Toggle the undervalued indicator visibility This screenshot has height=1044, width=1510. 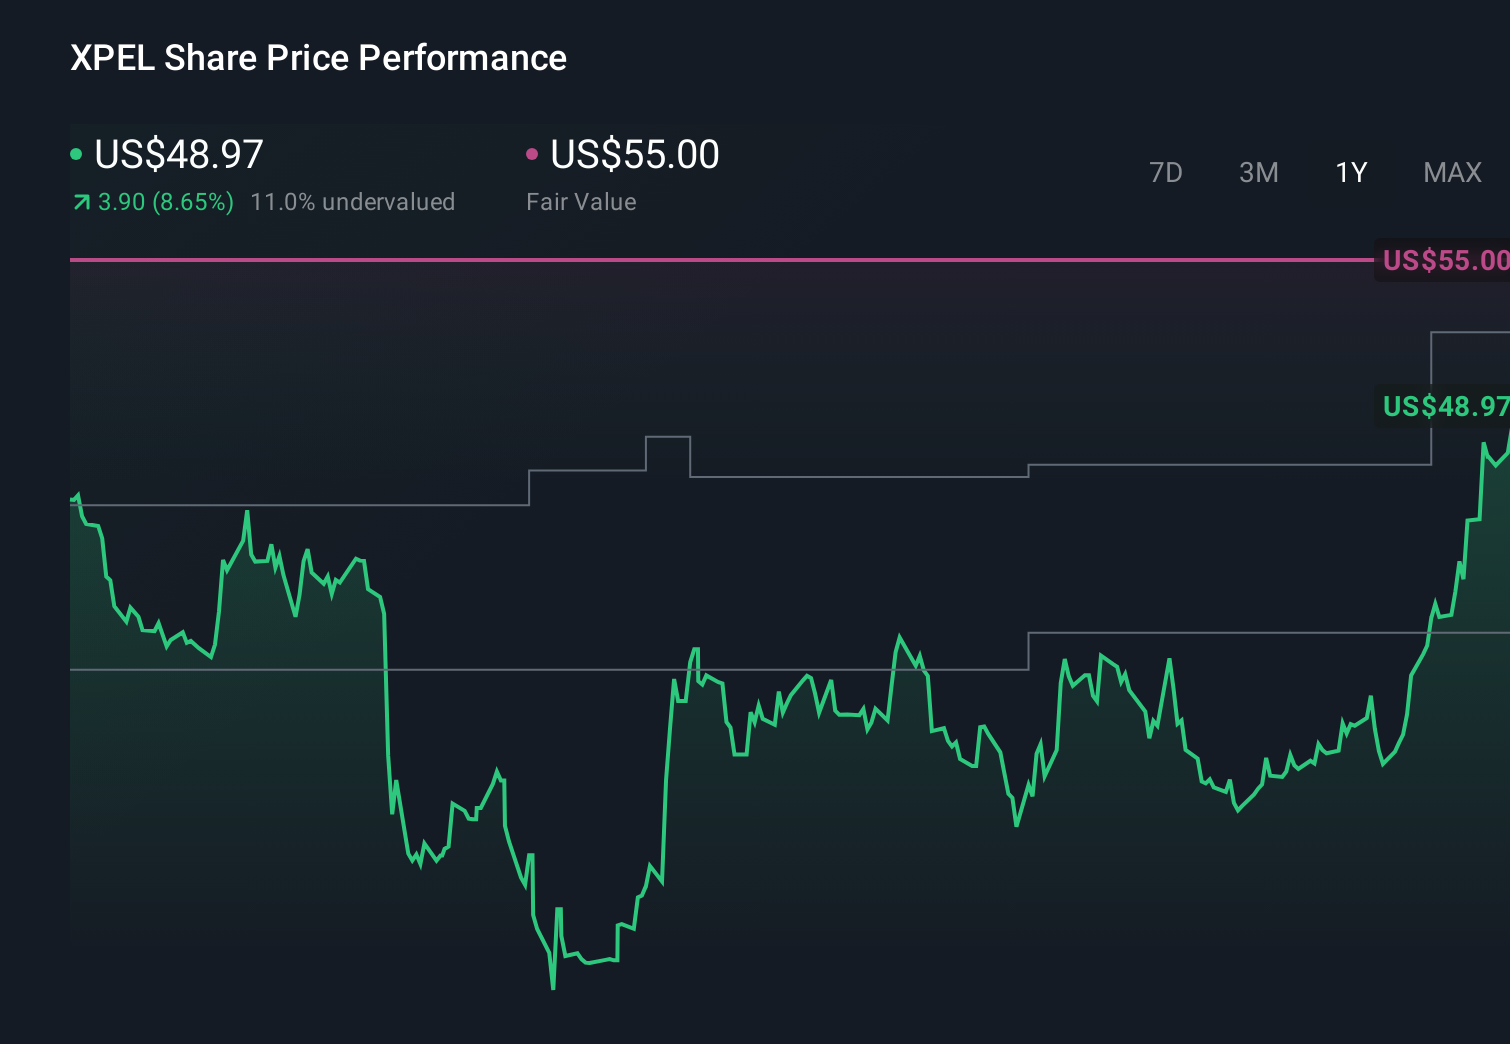(x=355, y=201)
